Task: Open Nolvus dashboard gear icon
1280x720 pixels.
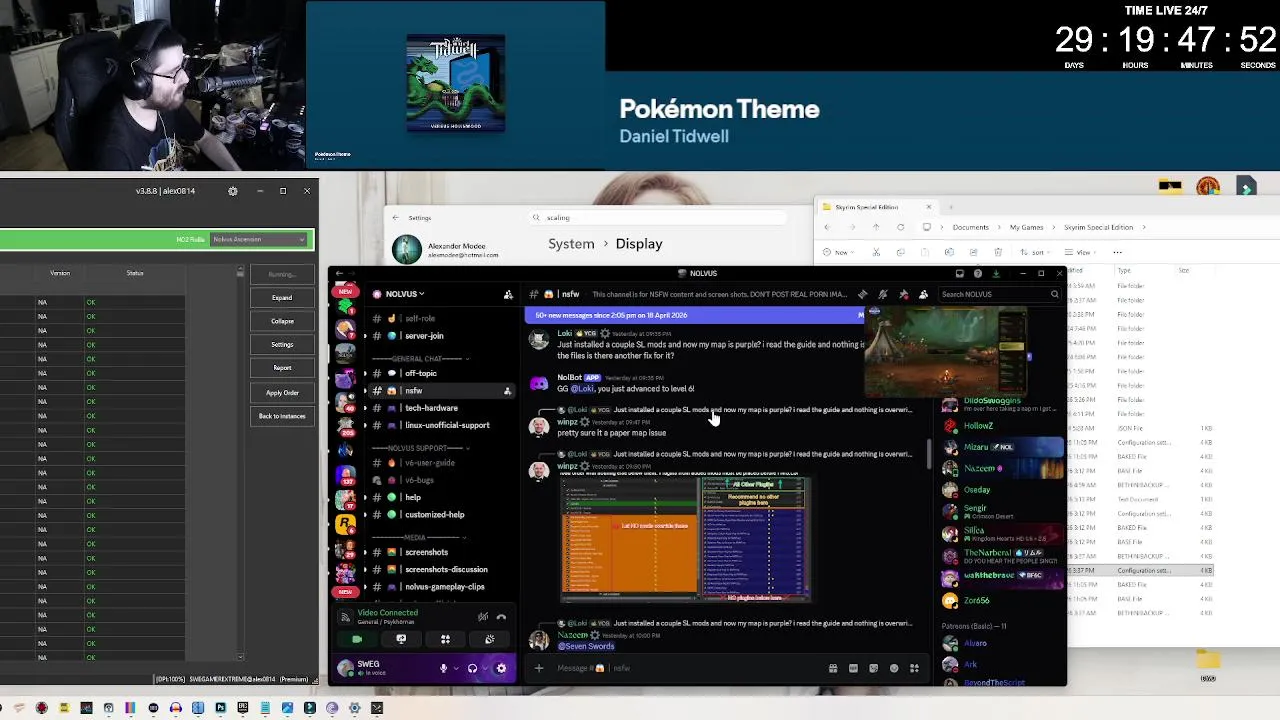Action: (x=233, y=191)
